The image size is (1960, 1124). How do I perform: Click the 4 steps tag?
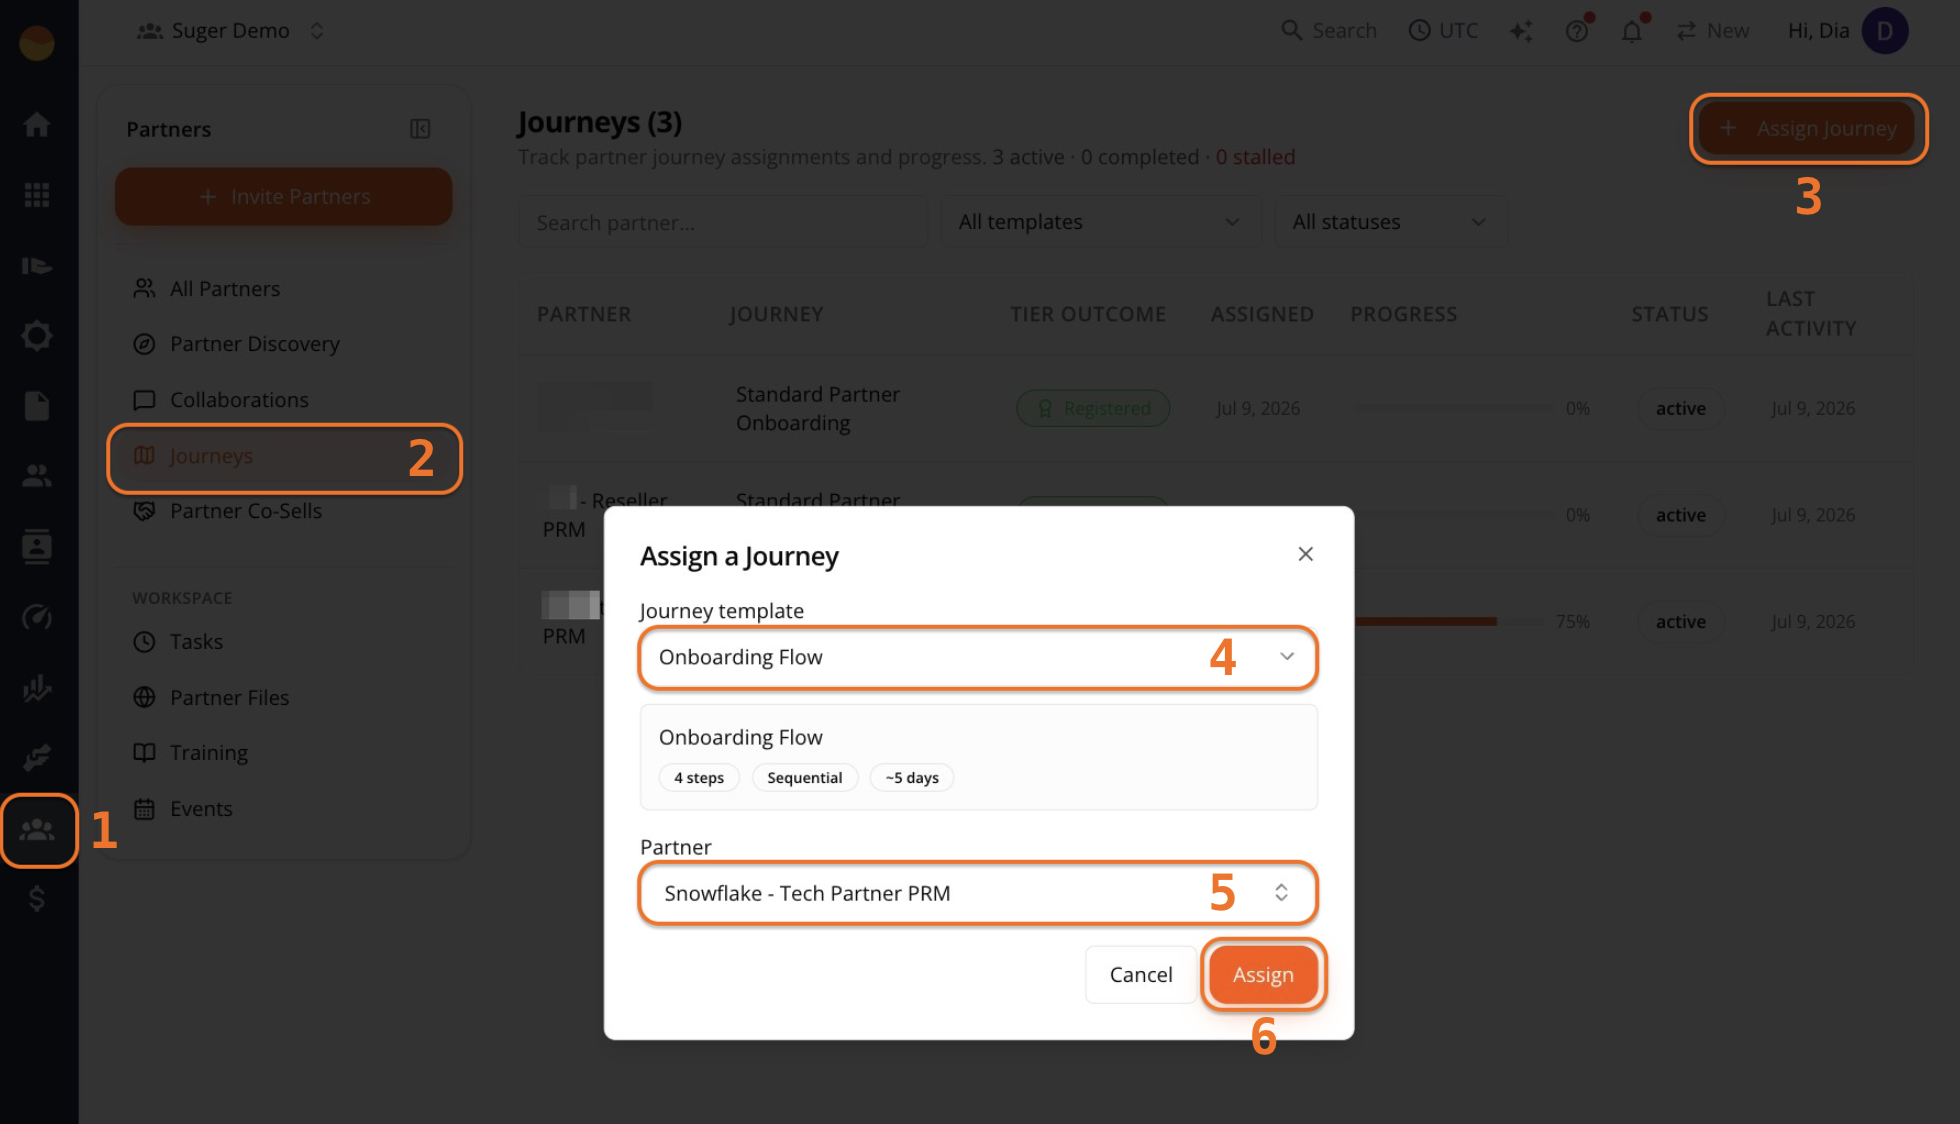[699, 778]
